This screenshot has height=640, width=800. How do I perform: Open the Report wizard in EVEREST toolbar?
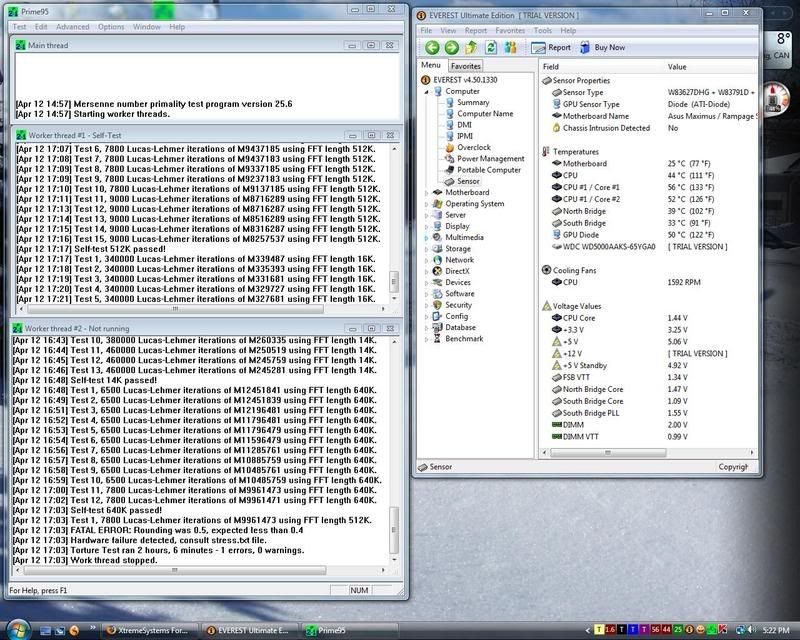pos(551,47)
